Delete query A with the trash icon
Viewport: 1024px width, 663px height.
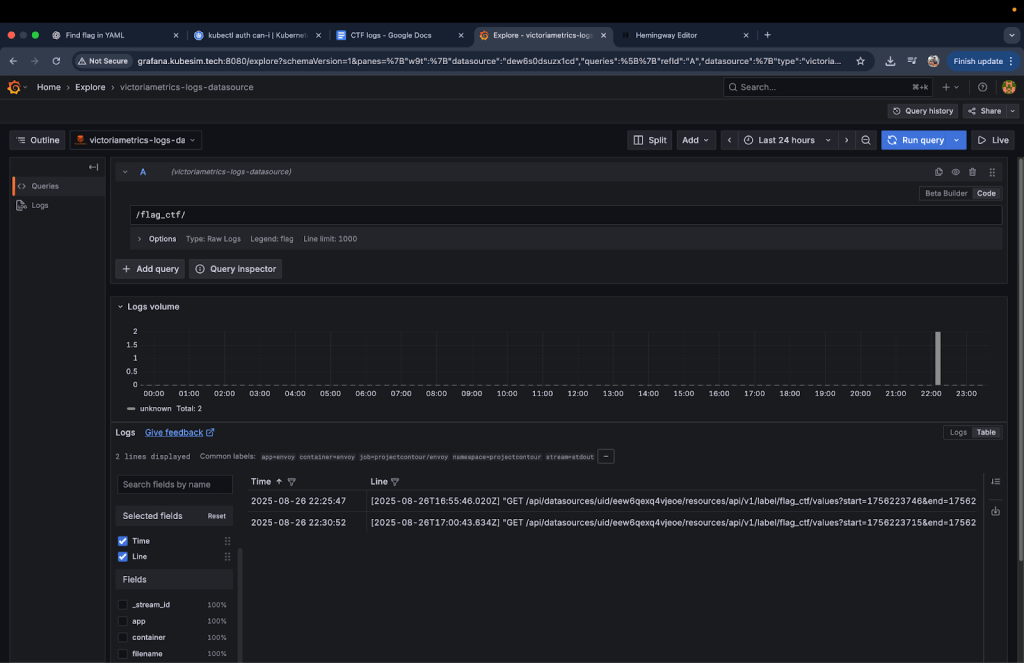(972, 172)
